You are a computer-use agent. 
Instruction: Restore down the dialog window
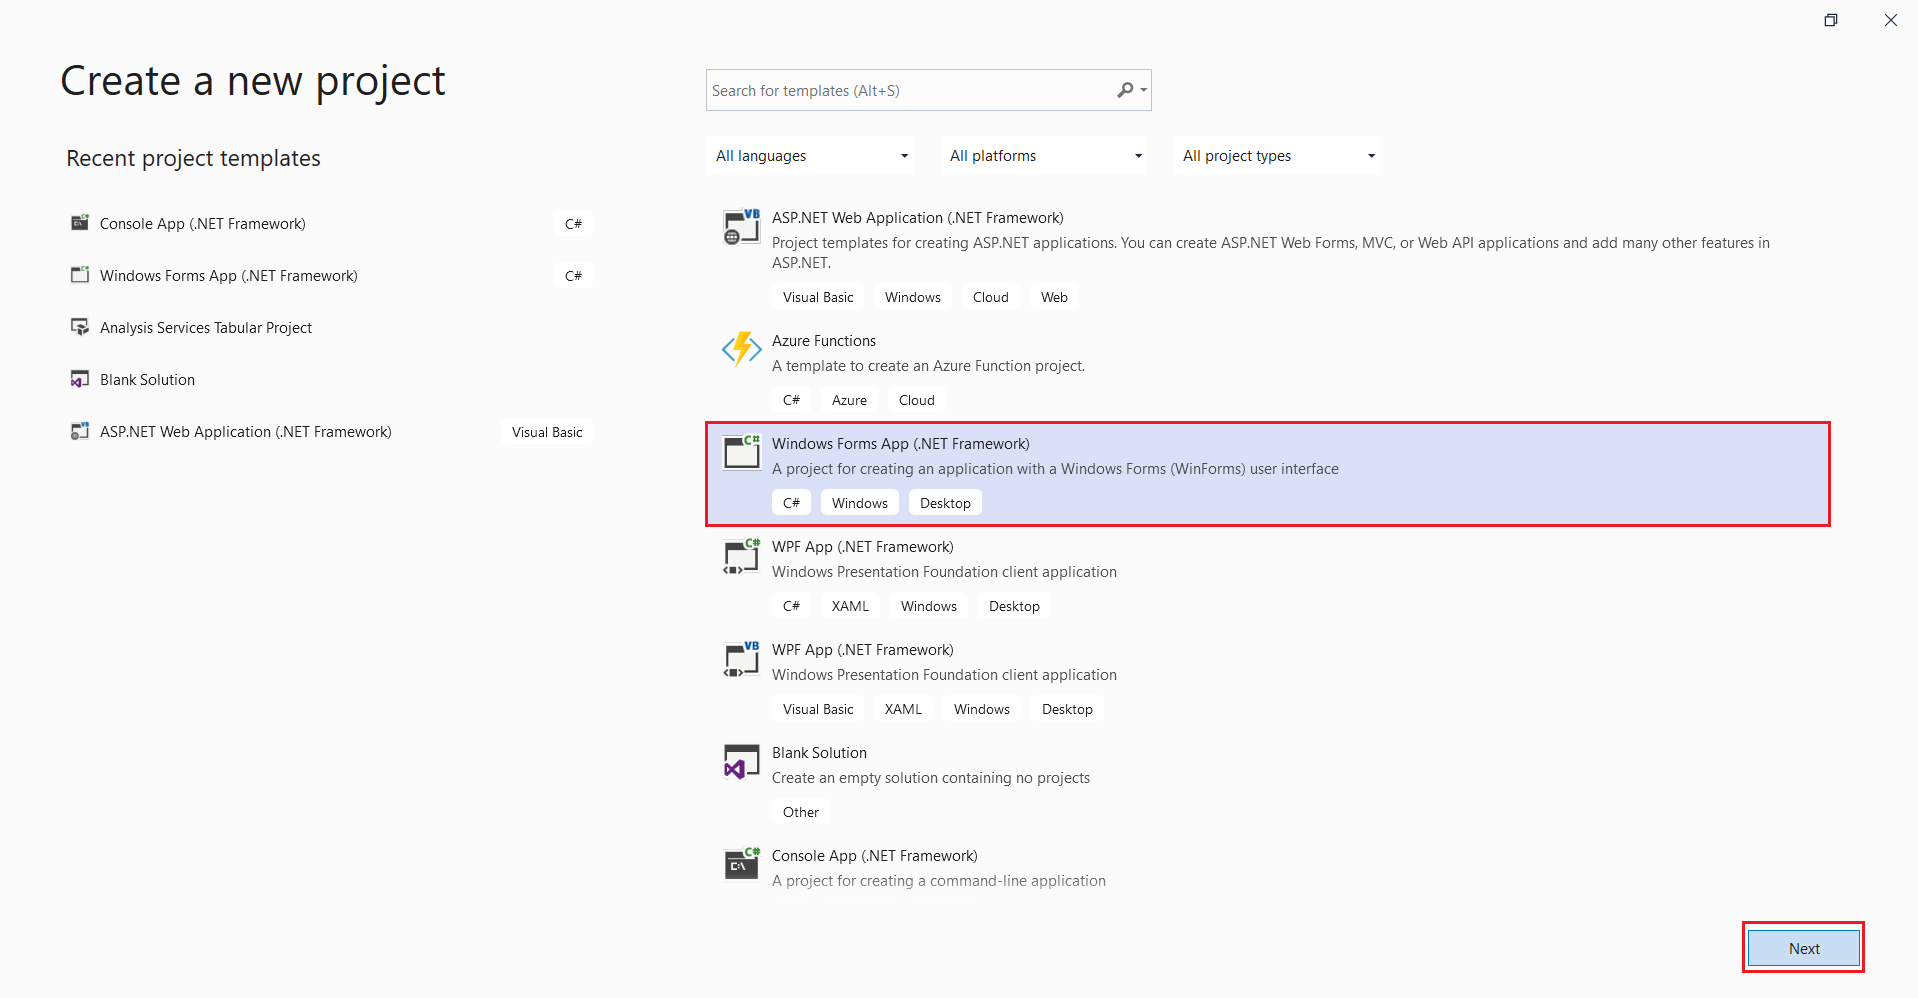(1830, 20)
